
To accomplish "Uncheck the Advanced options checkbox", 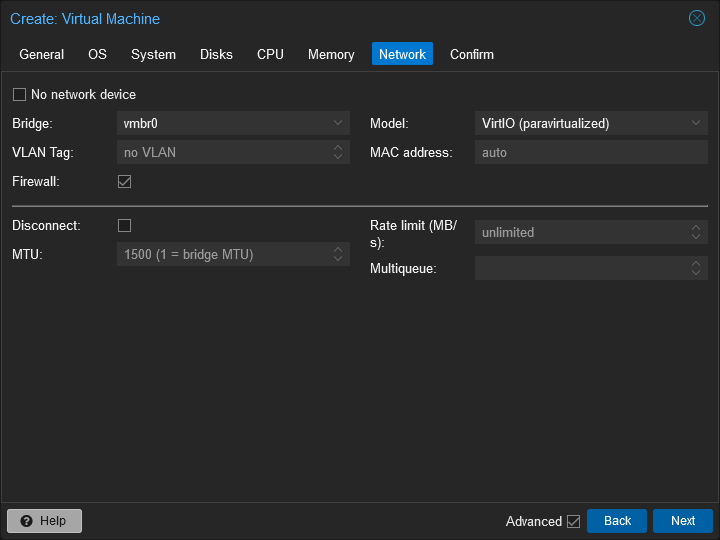I will point(573,521).
